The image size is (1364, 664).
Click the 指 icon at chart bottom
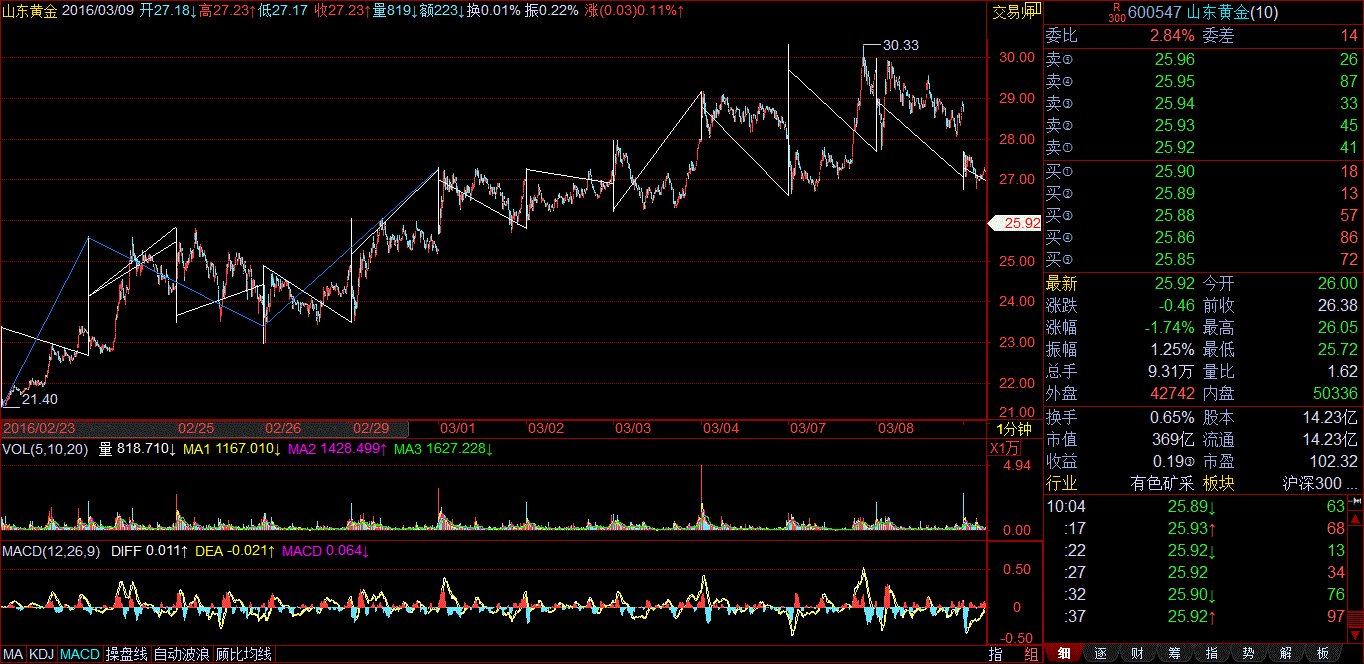point(996,654)
